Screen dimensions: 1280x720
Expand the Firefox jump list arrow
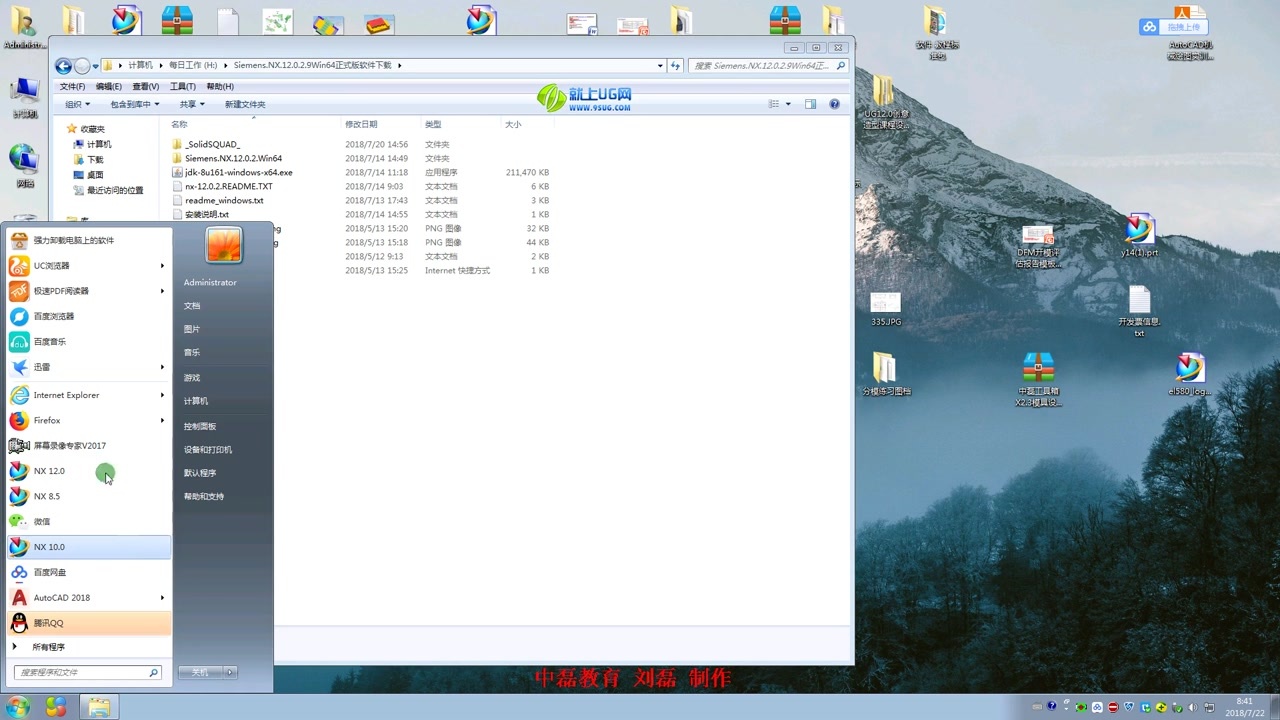(x=162, y=420)
